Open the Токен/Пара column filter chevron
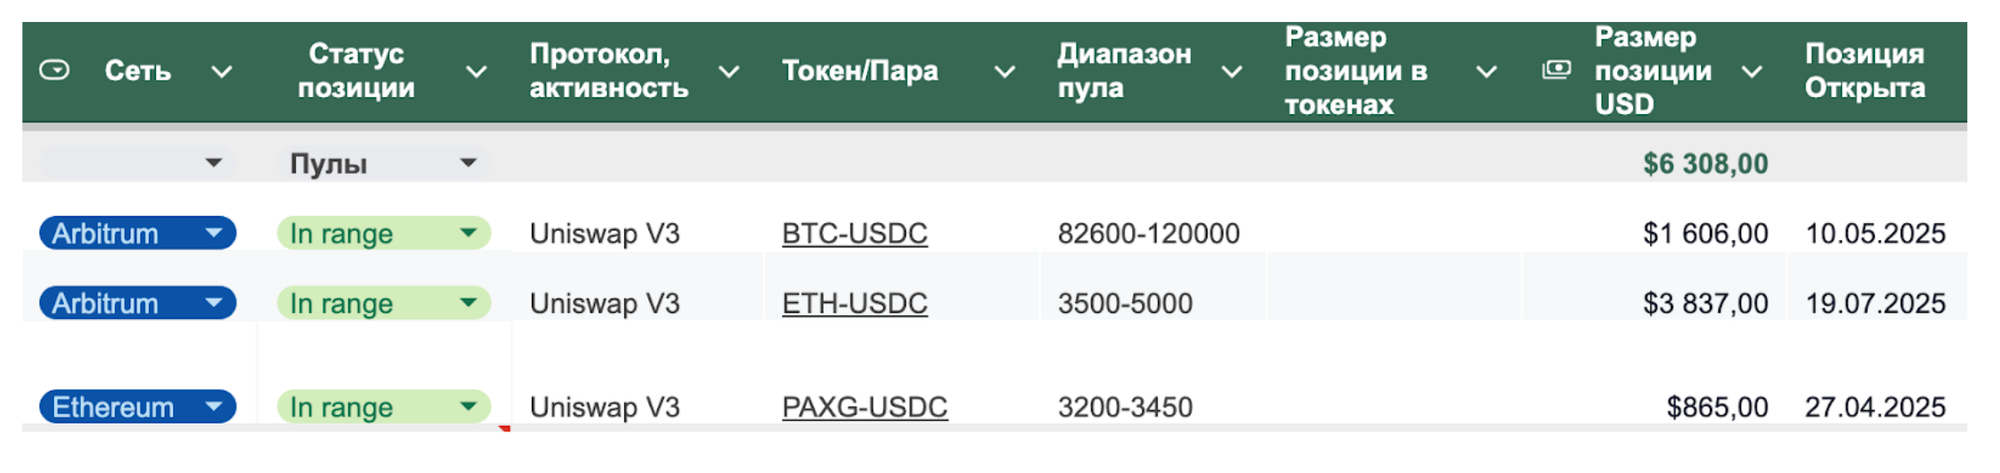This screenshot has height=473, width=2000. (x=1005, y=71)
